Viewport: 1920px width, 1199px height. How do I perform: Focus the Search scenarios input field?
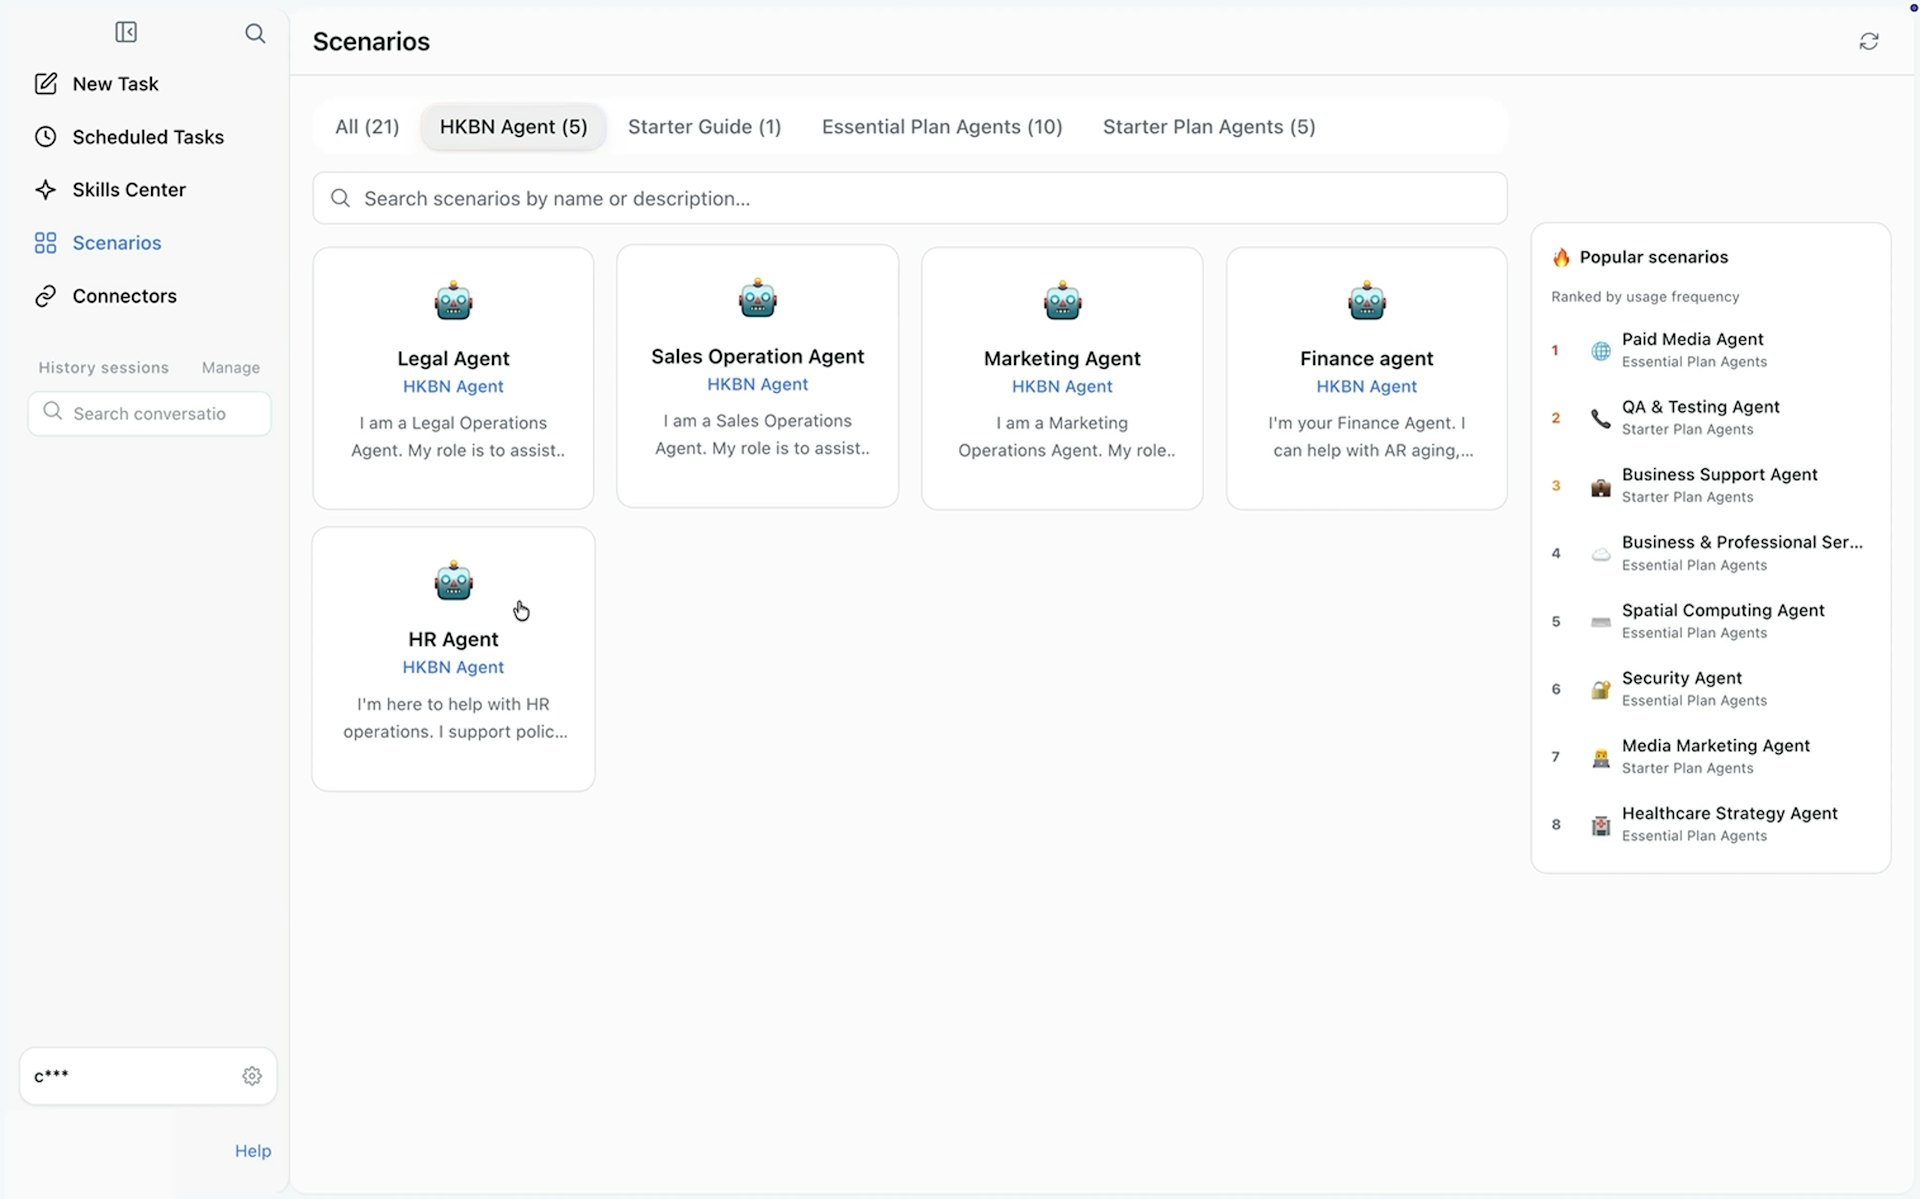910,198
